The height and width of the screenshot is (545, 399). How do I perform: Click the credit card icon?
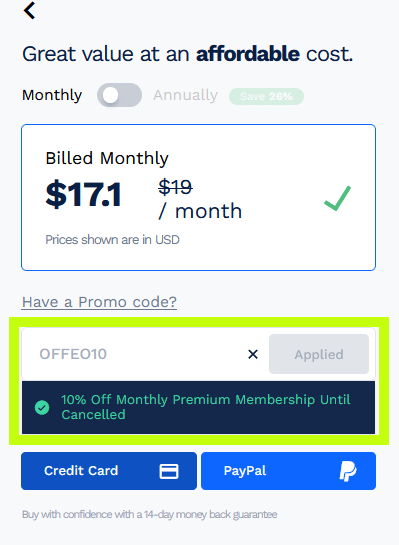point(169,471)
